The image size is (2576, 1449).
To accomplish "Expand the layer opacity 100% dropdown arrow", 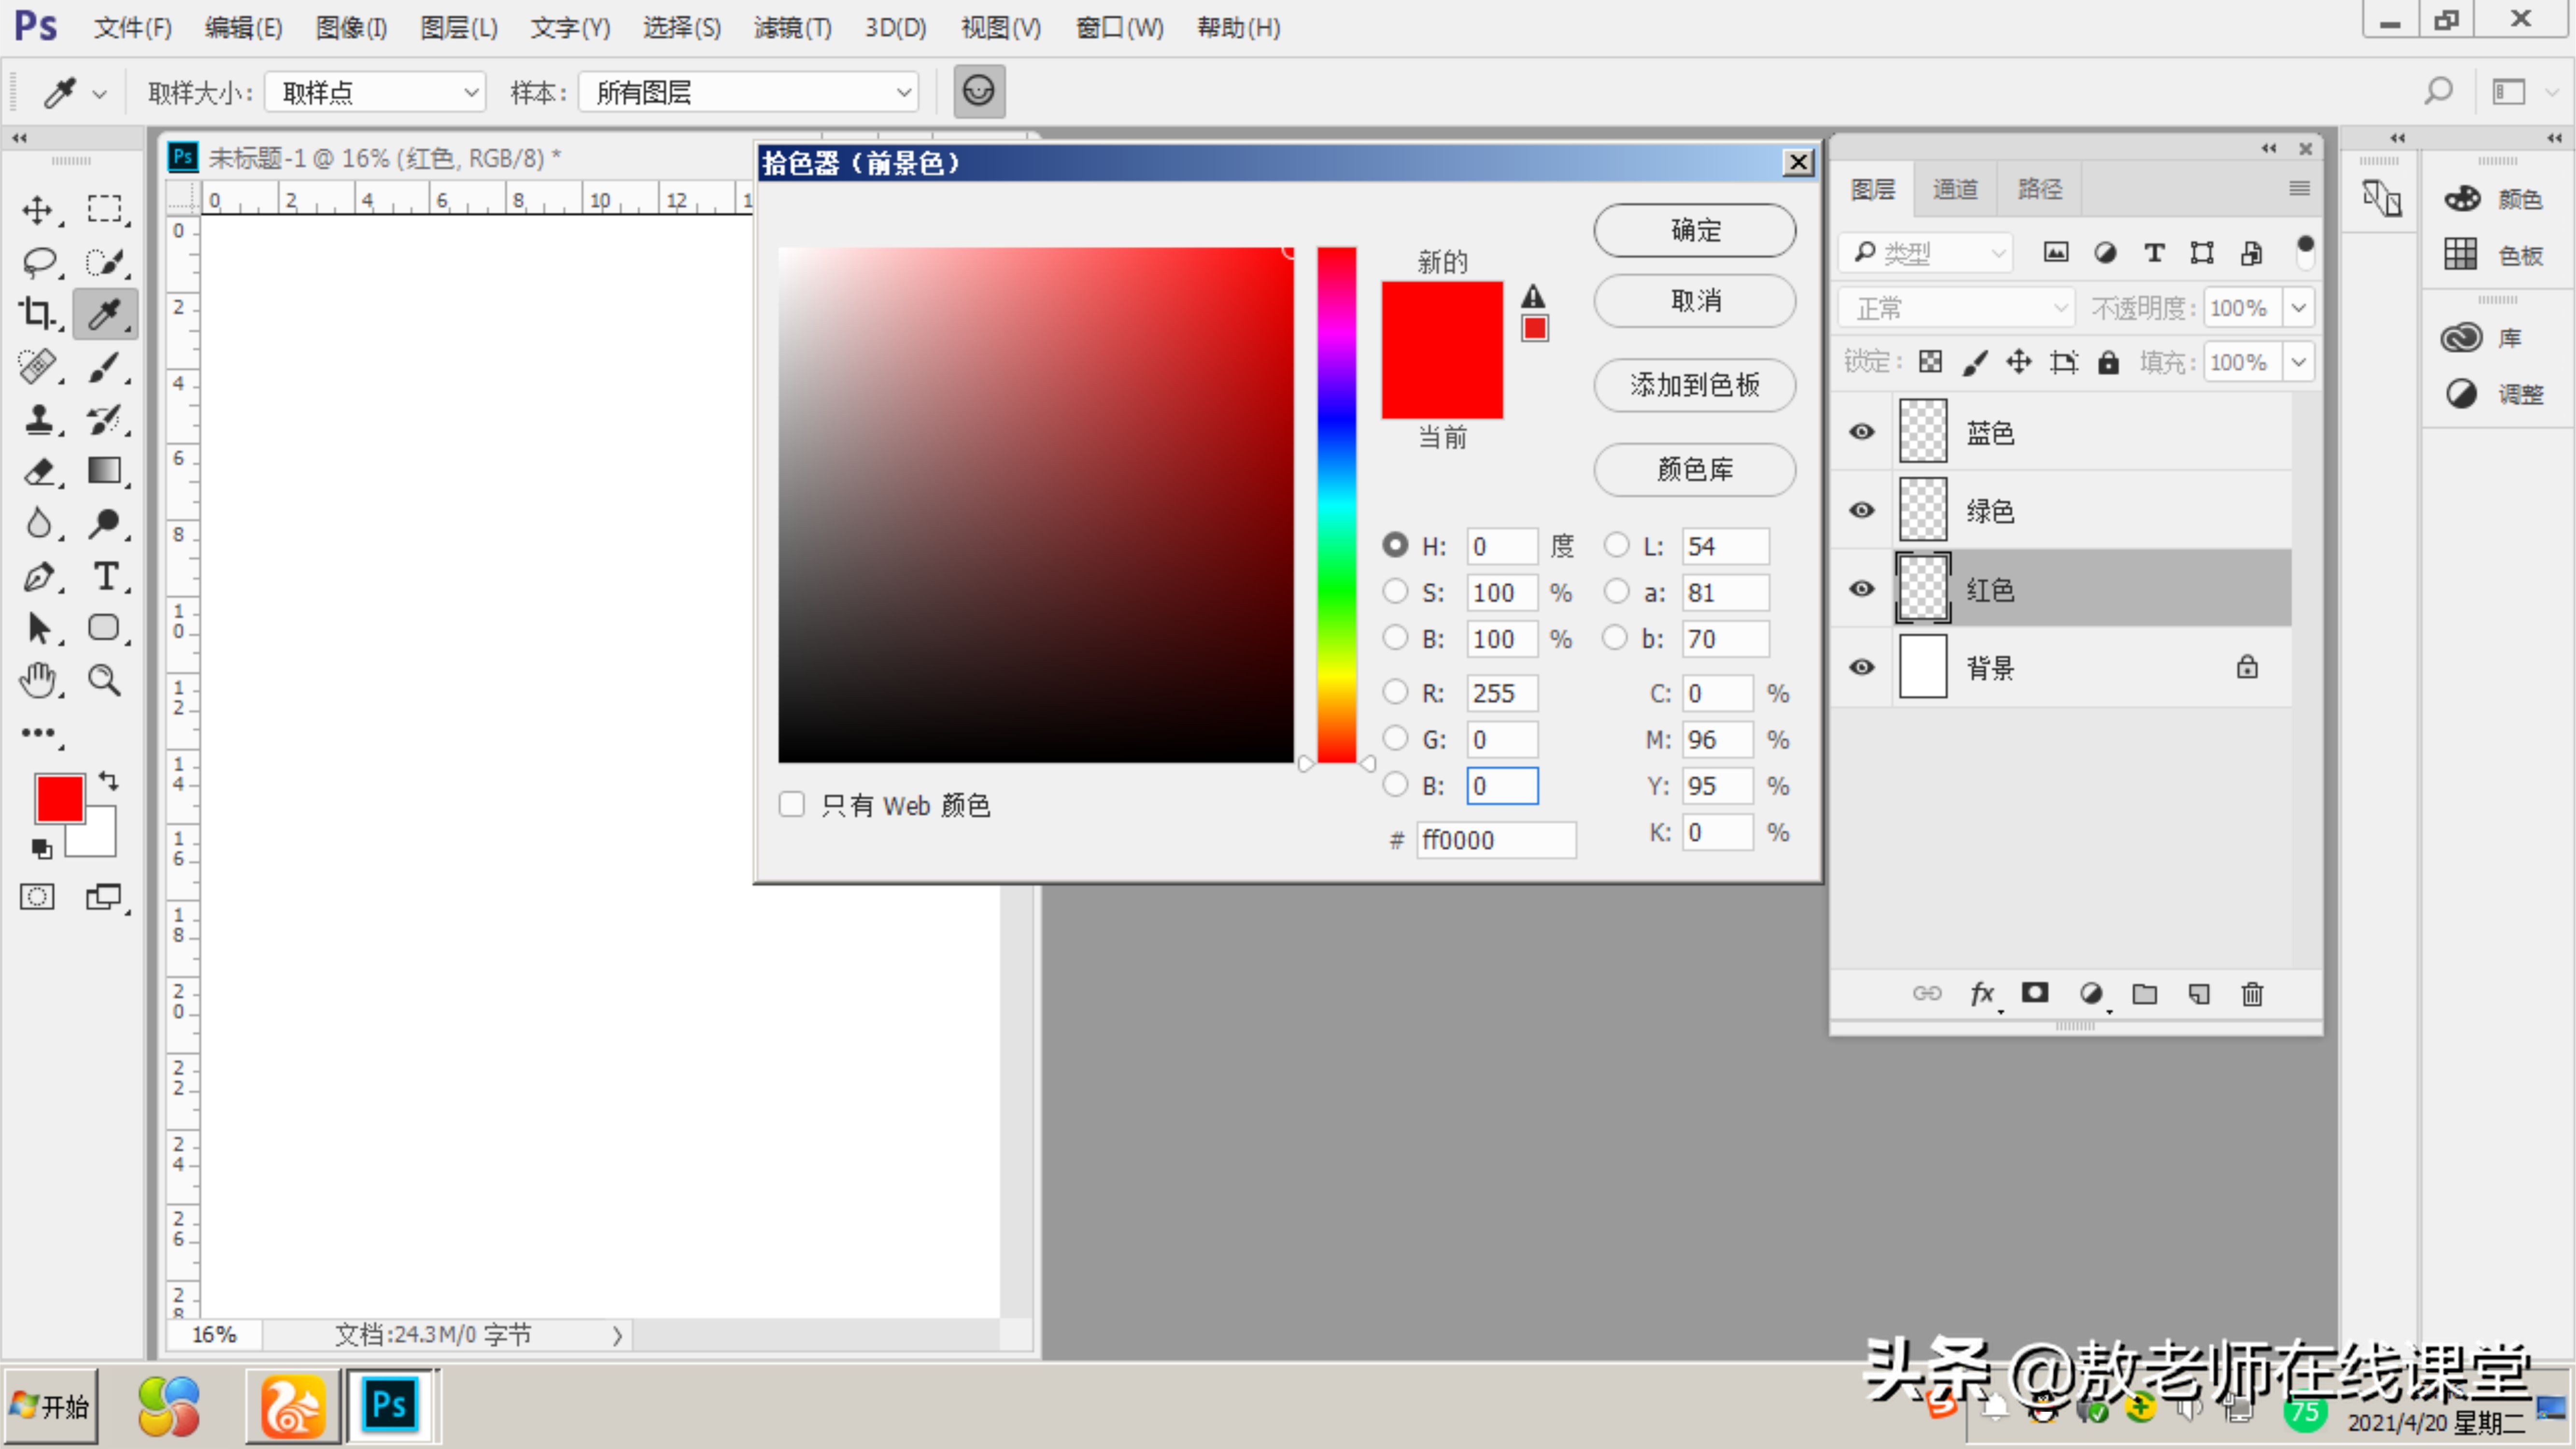I will [2298, 307].
